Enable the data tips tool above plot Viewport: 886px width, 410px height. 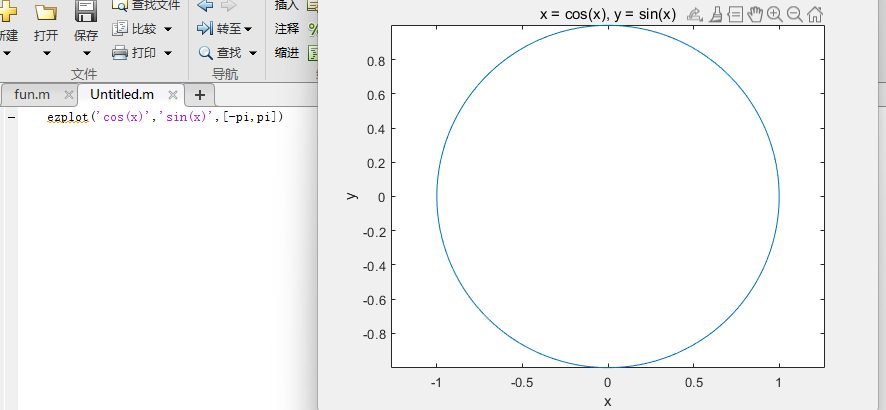tap(735, 15)
